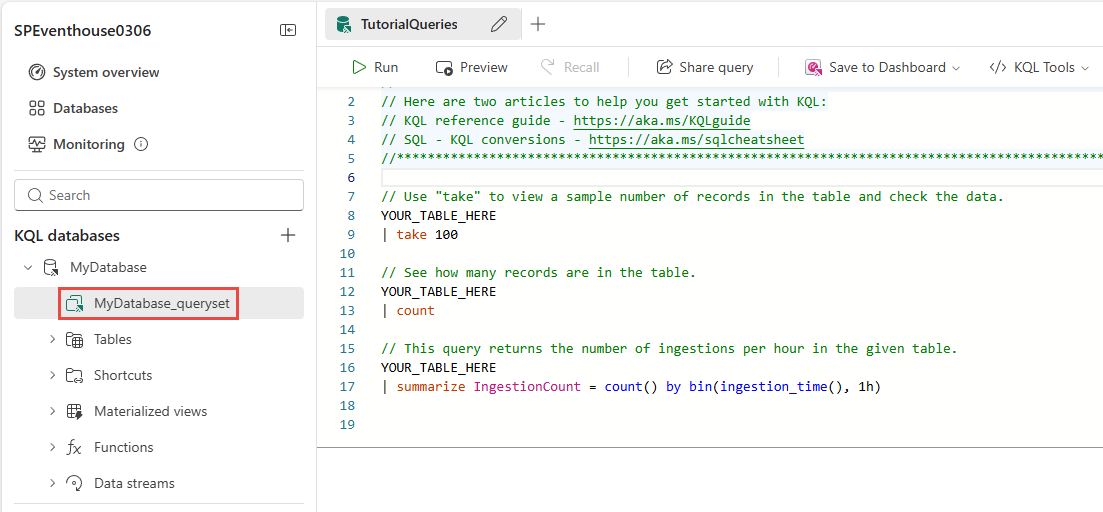Collapse the MyDatabase tree node

pos(27,267)
